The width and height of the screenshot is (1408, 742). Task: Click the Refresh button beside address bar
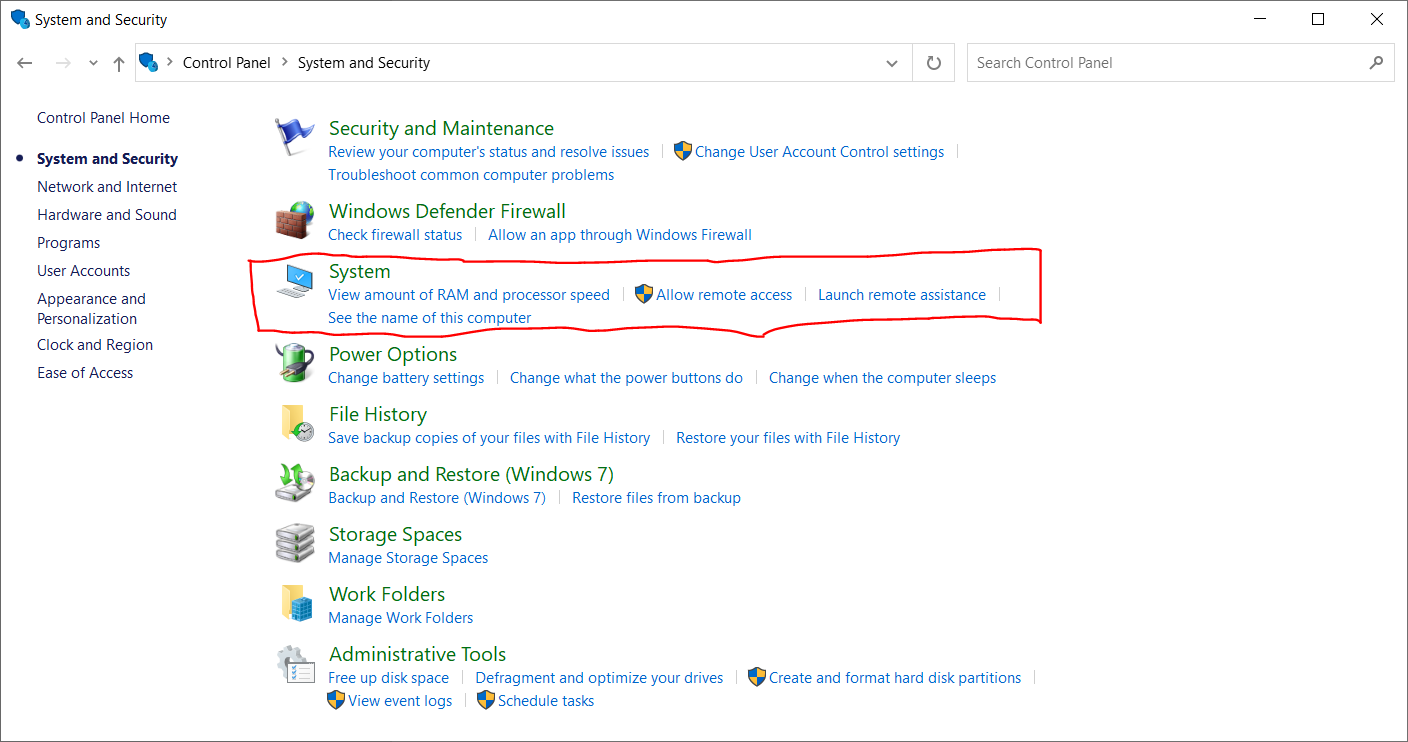click(x=934, y=63)
